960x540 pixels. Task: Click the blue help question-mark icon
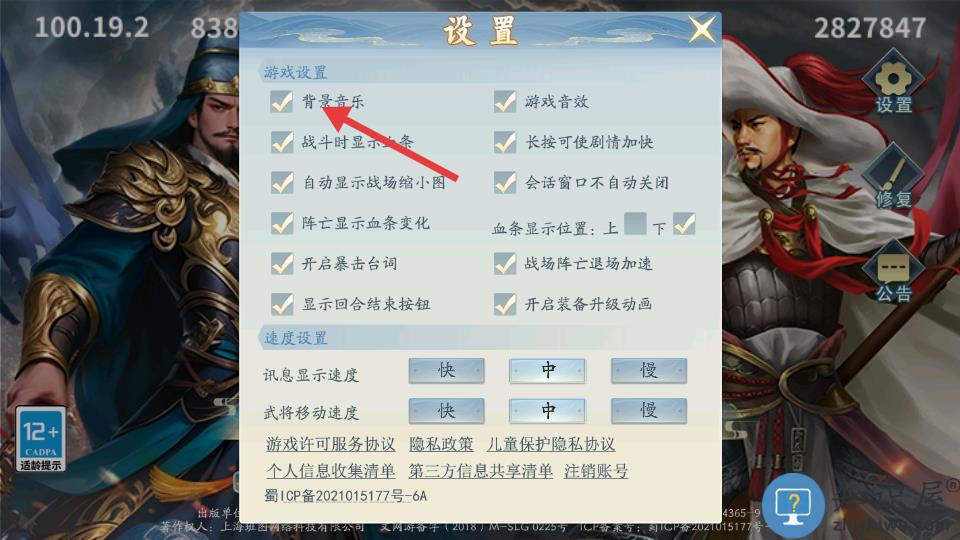tap(793, 506)
